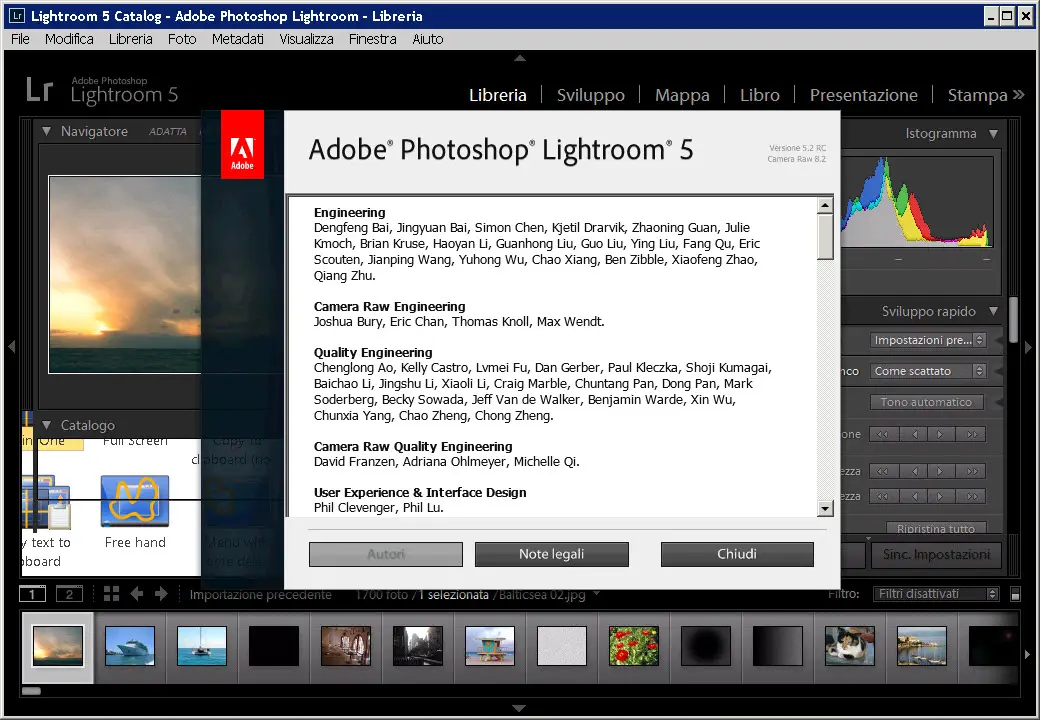Select the cat thumbnail in filmstrip
This screenshot has width=1040, height=720.
pyautogui.click(x=850, y=646)
